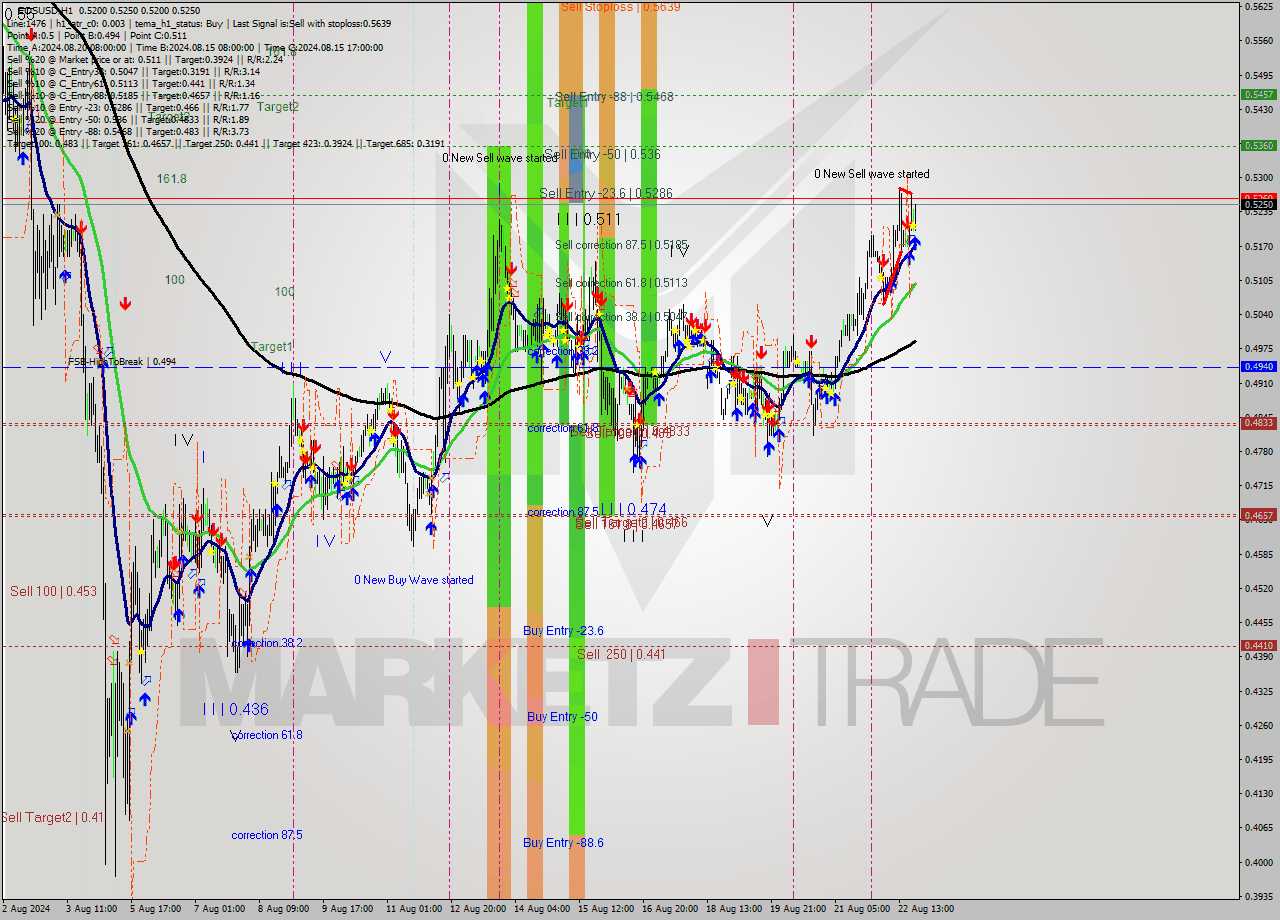Click the 'Sell Entry -50 | 0.536' label
This screenshot has width=1280, height=920.
coord(602,154)
